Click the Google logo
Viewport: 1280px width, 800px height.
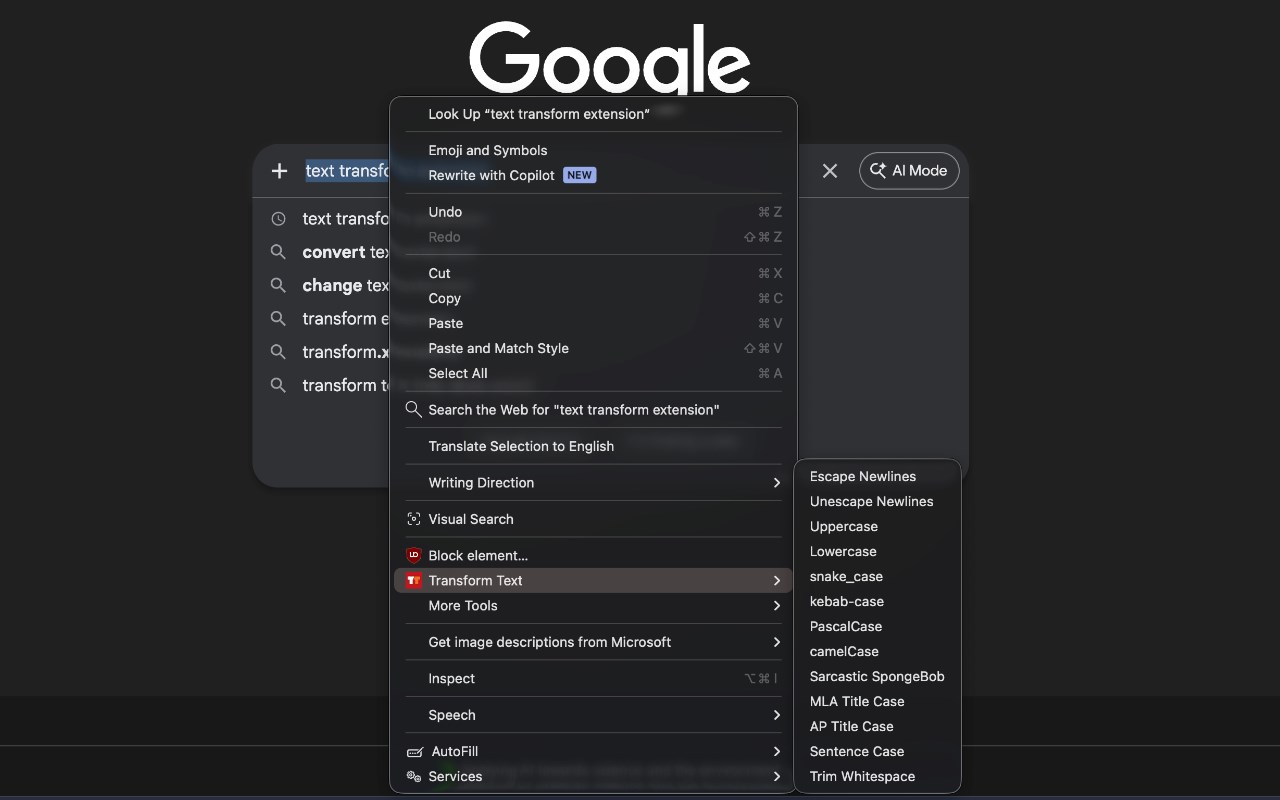pyautogui.click(x=610, y=58)
